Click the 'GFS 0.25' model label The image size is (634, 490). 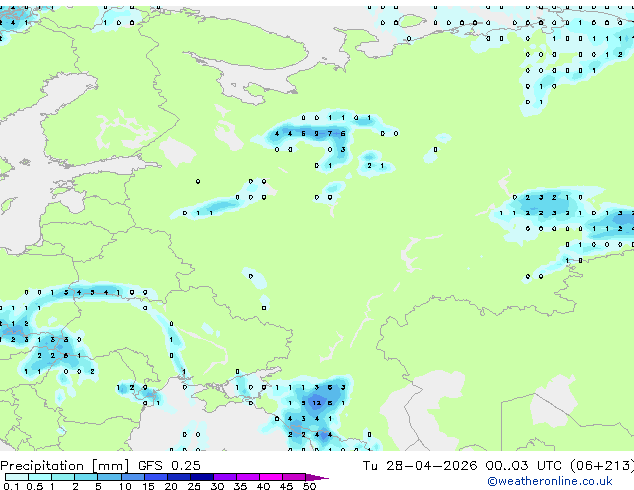tap(169, 466)
